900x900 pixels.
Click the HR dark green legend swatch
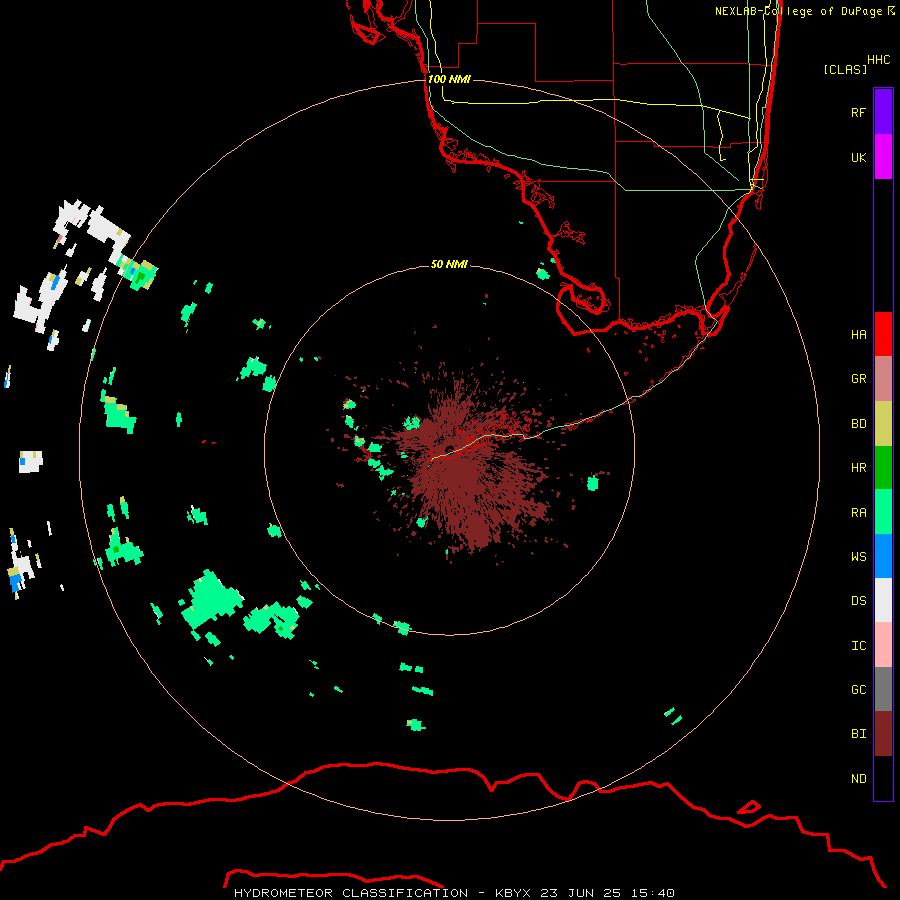[883, 468]
